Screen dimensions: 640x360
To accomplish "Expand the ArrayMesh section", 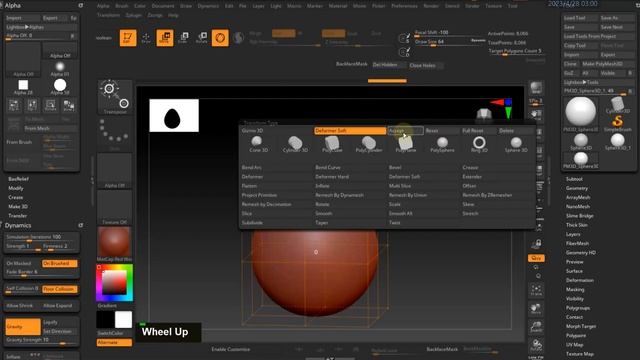I will (x=578, y=198).
